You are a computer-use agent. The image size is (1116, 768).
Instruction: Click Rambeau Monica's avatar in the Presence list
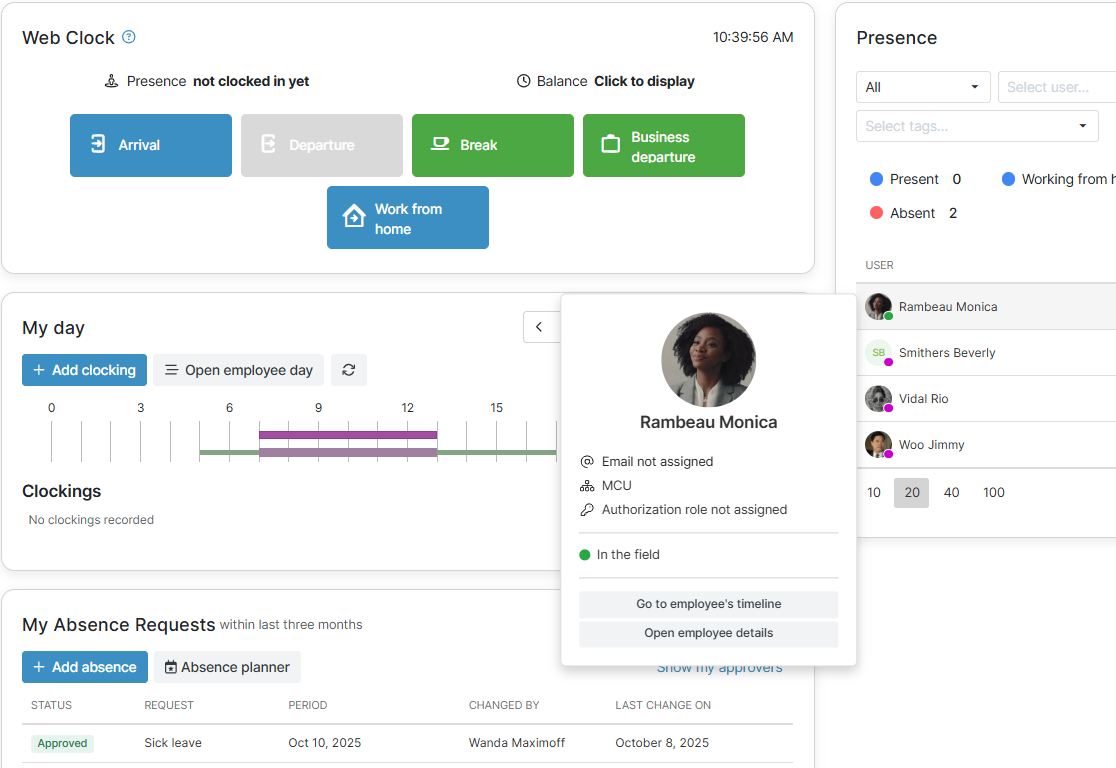(878, 307)
